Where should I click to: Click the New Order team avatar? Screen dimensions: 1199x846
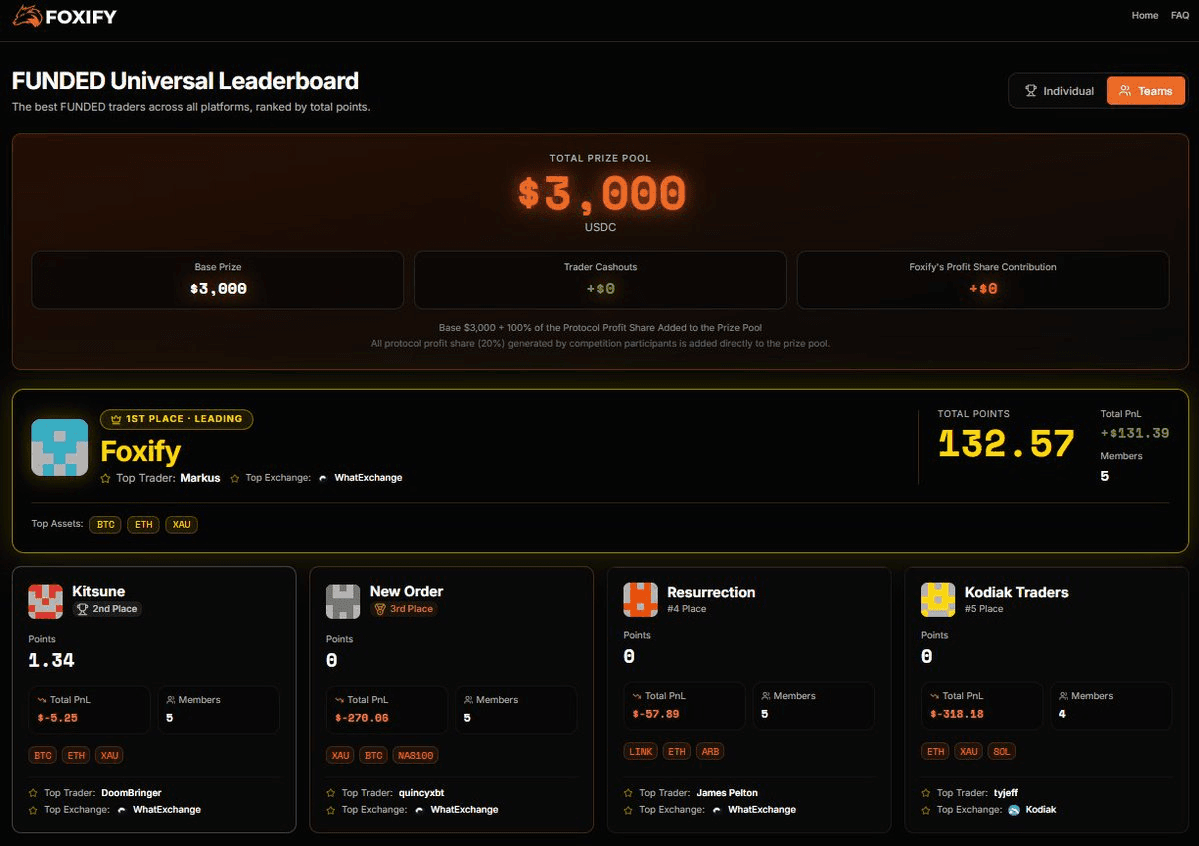343,601
